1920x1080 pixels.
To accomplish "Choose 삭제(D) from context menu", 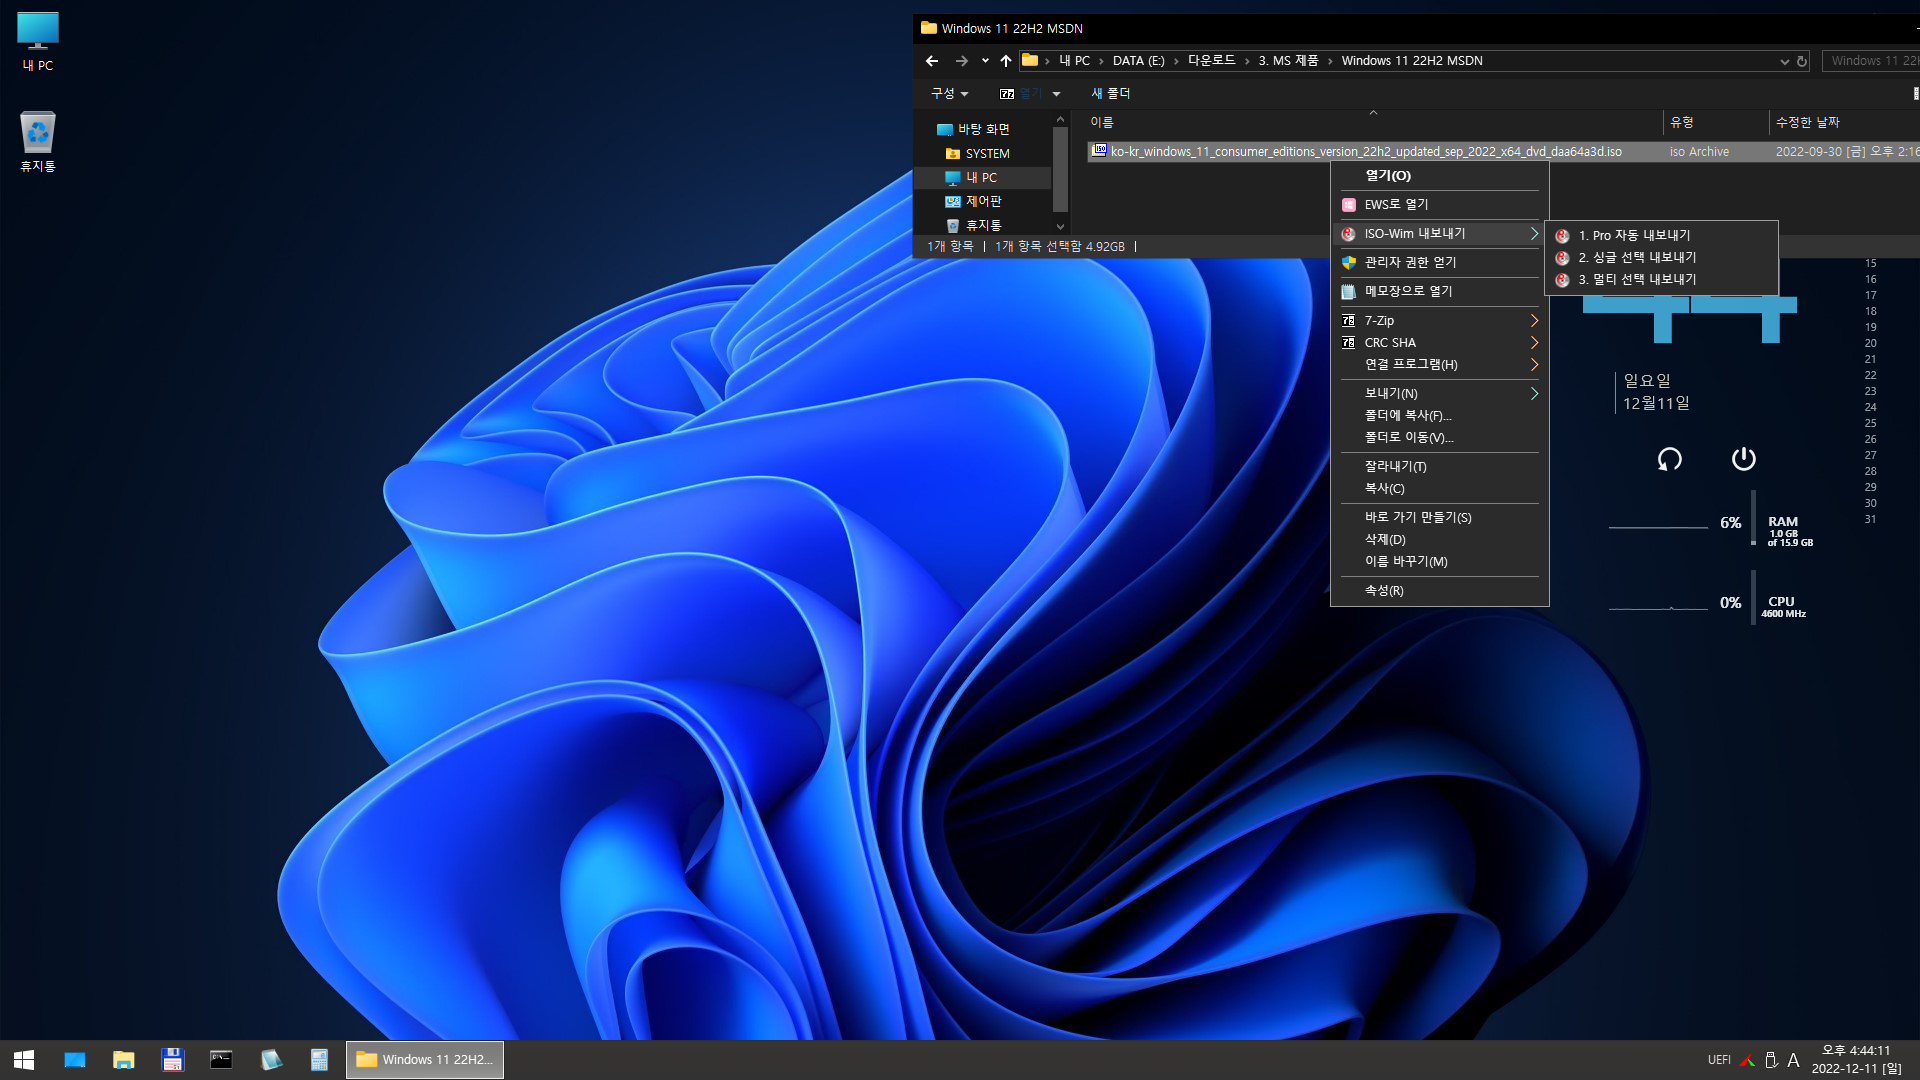I will pyautogui.click(x=1440, y=539).
